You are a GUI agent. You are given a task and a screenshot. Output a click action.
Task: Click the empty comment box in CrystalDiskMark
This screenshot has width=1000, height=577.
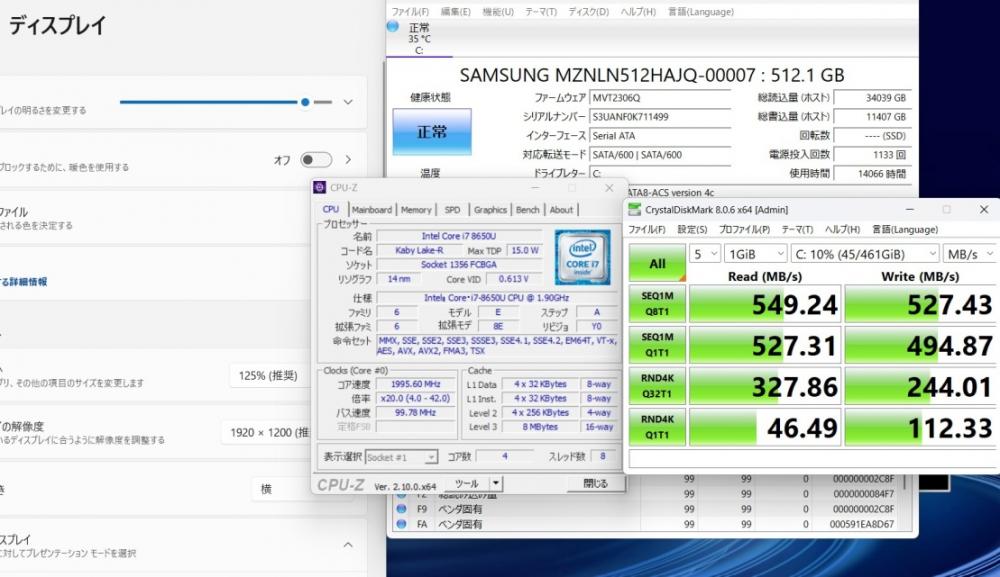click(x=812, y=458)
